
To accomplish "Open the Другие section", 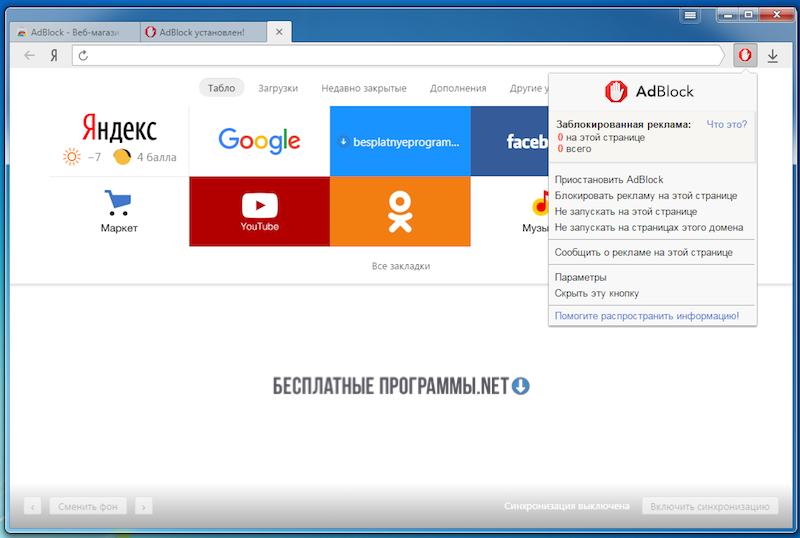I will [529, 88].
